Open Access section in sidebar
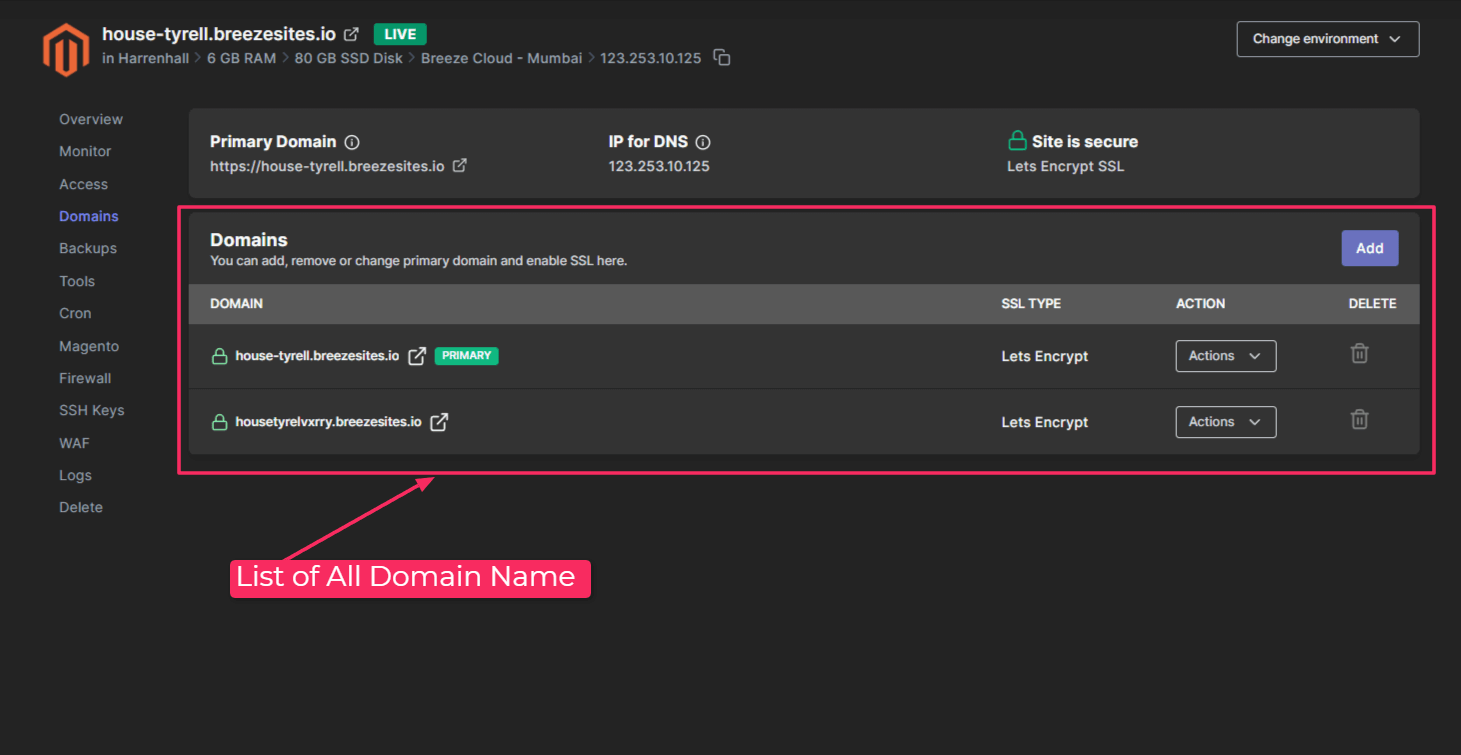The width and height of the screenshot is (1461, 755). [x=83, y=184]
